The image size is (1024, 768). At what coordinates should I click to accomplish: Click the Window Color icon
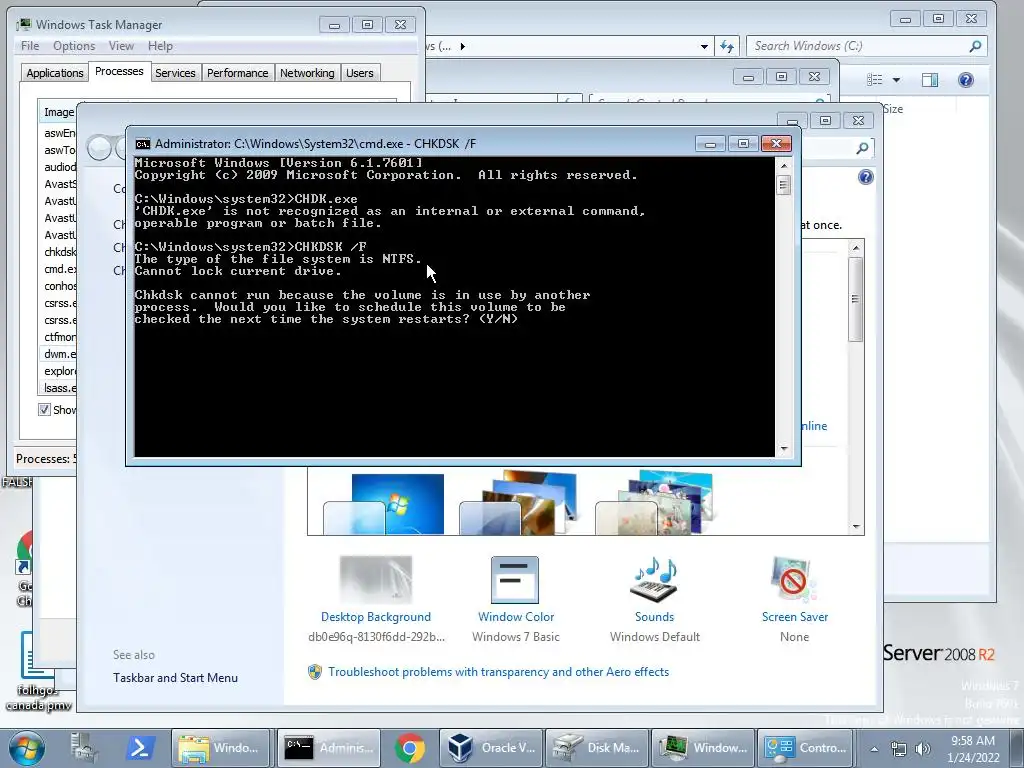pyautogui.click(x=515, y=579)
